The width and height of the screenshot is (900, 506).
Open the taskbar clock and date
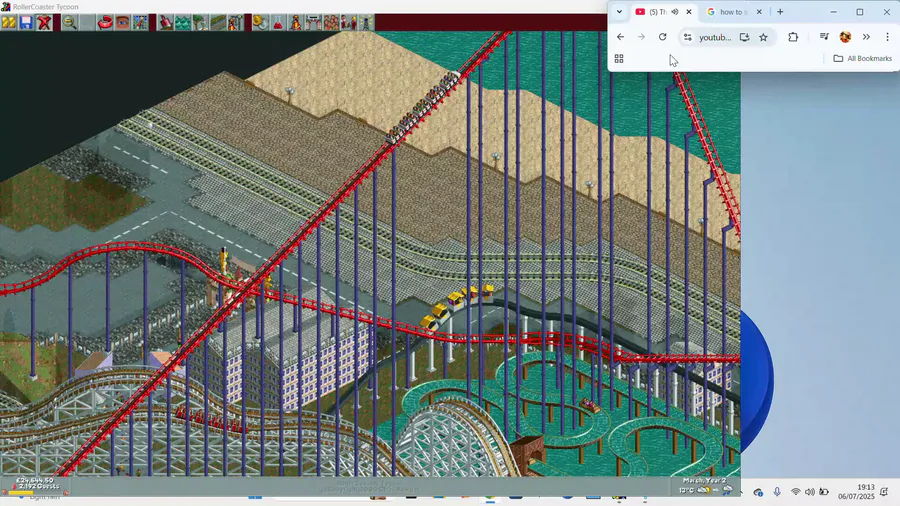[856, 492]
